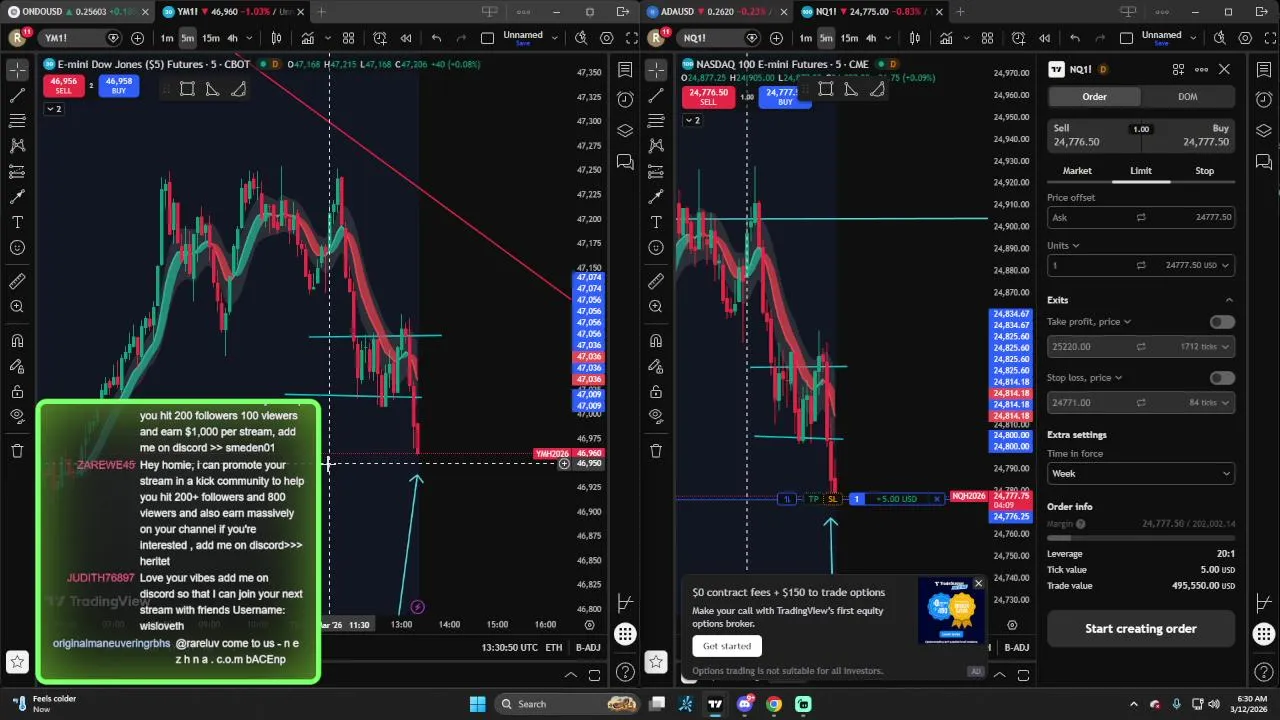The image size is (1280, 720).
Task: Create an alert from YM1! toolbar
Action: click(380, 38)
